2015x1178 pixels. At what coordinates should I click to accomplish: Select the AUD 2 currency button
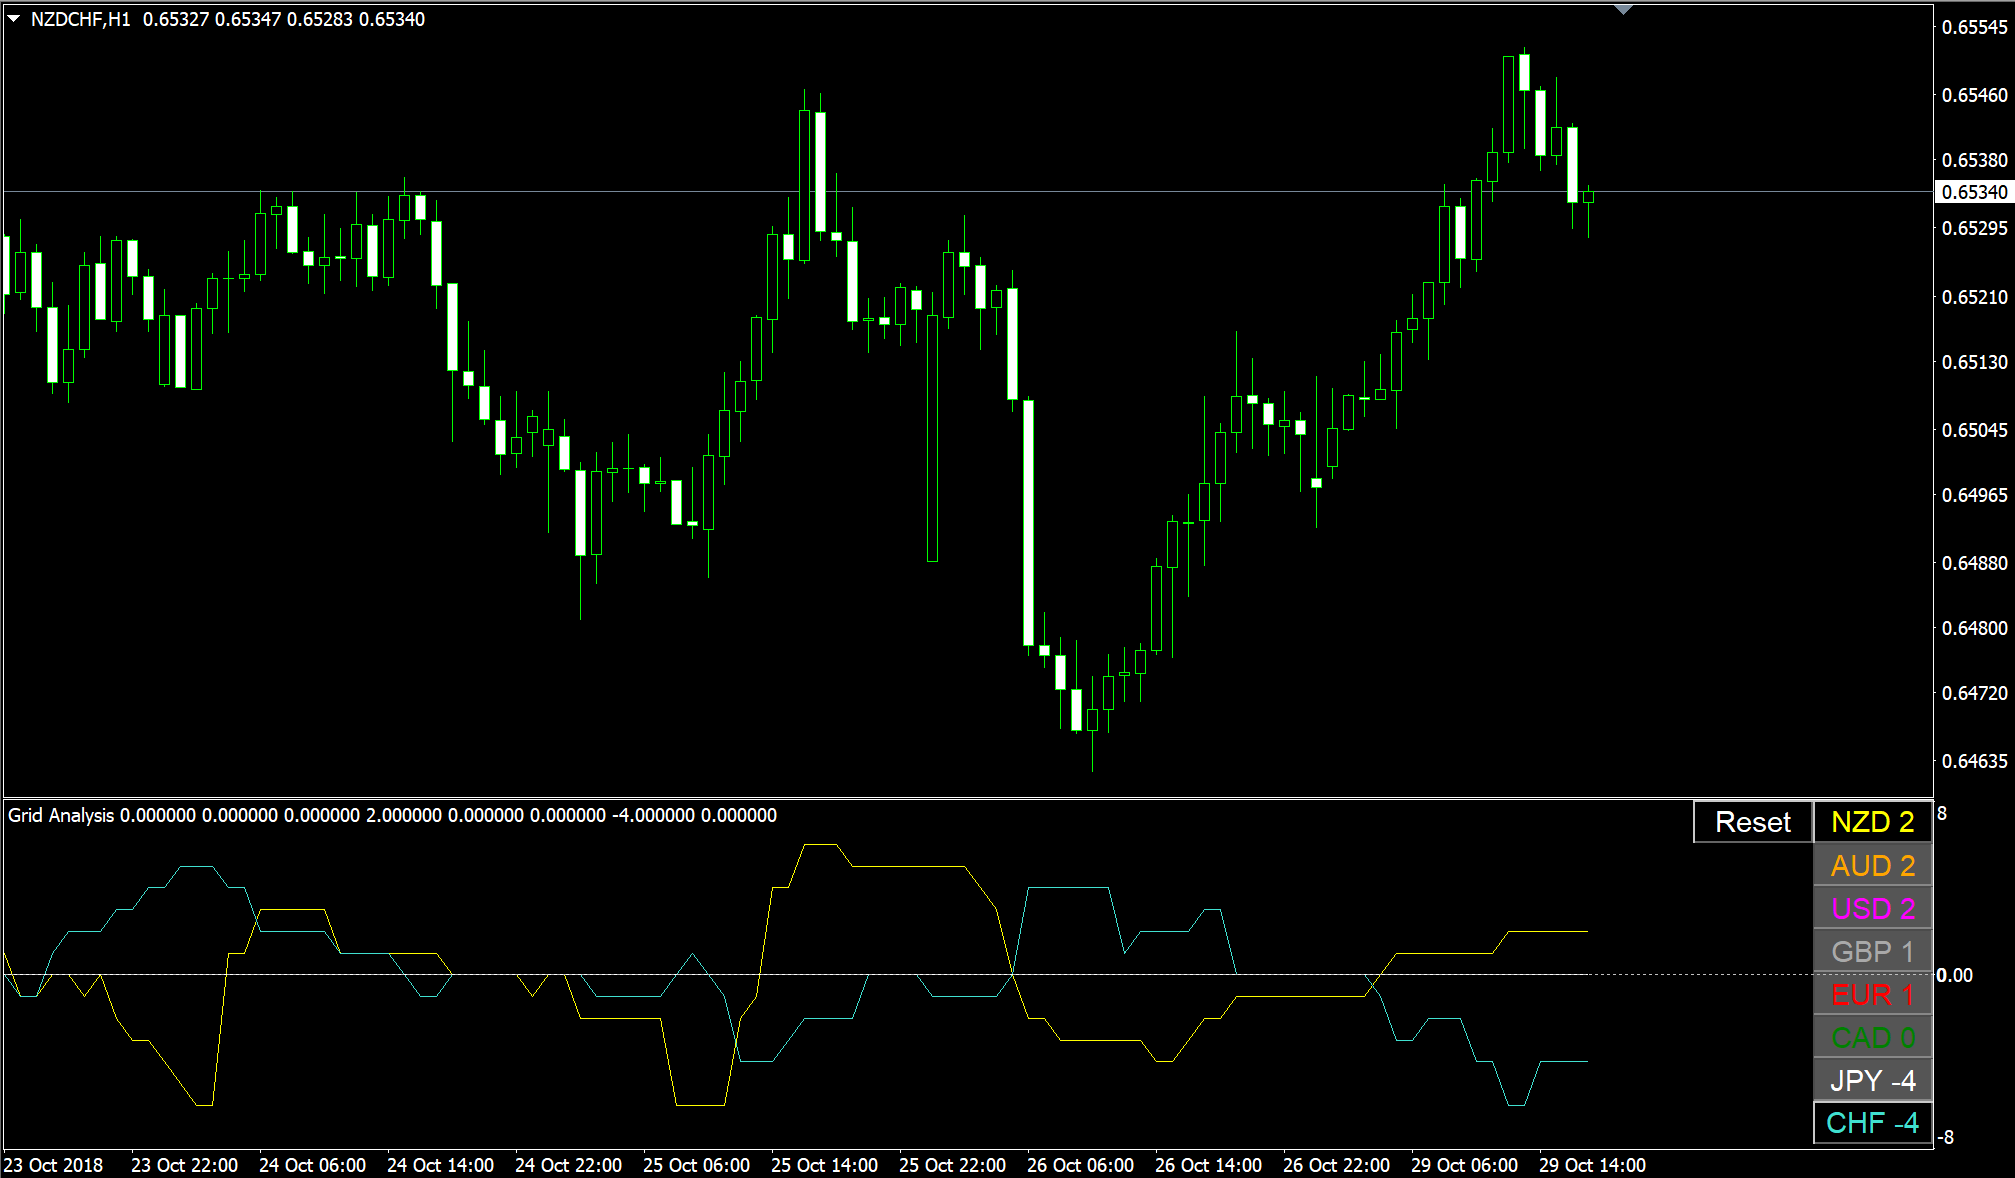tap(1872, 865)
